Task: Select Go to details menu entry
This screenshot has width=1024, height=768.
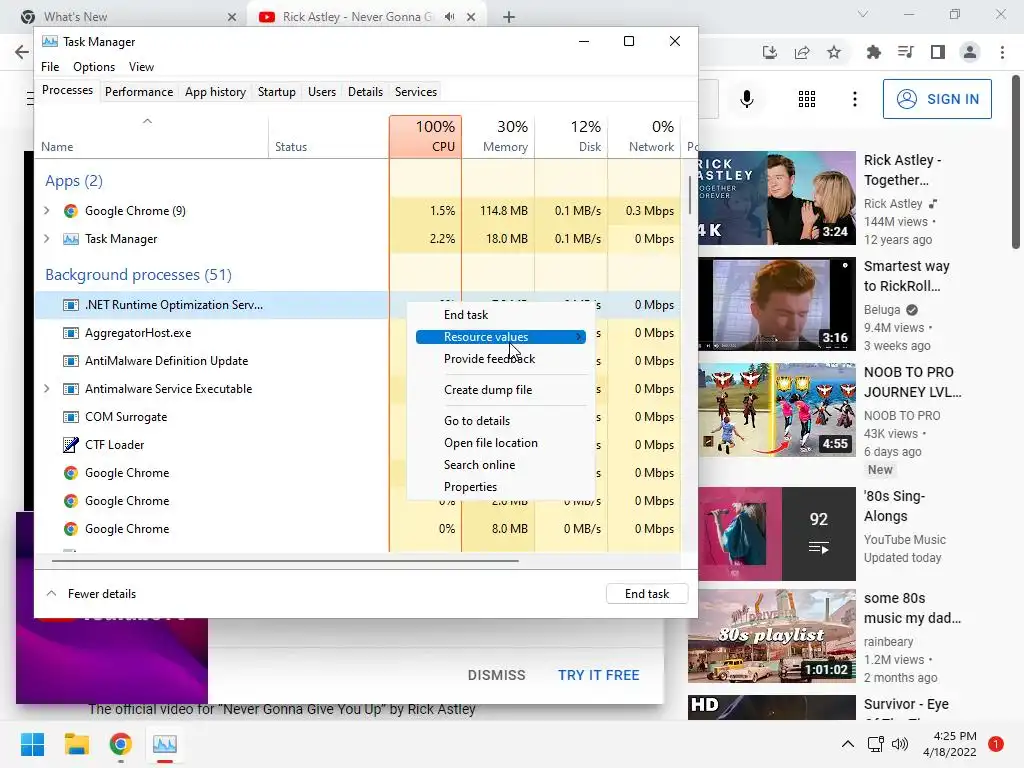Action: (x=477, y=421)
